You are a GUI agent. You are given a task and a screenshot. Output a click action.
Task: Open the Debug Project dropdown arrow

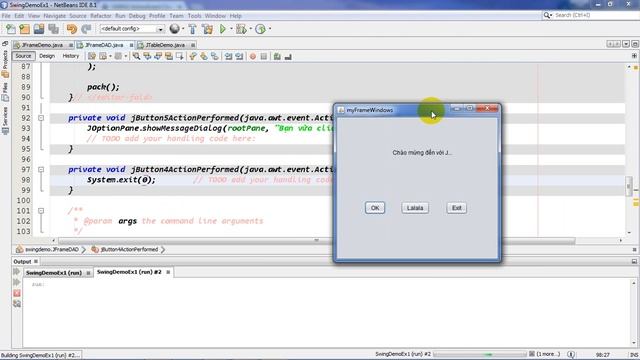click(x=250, y=29)
